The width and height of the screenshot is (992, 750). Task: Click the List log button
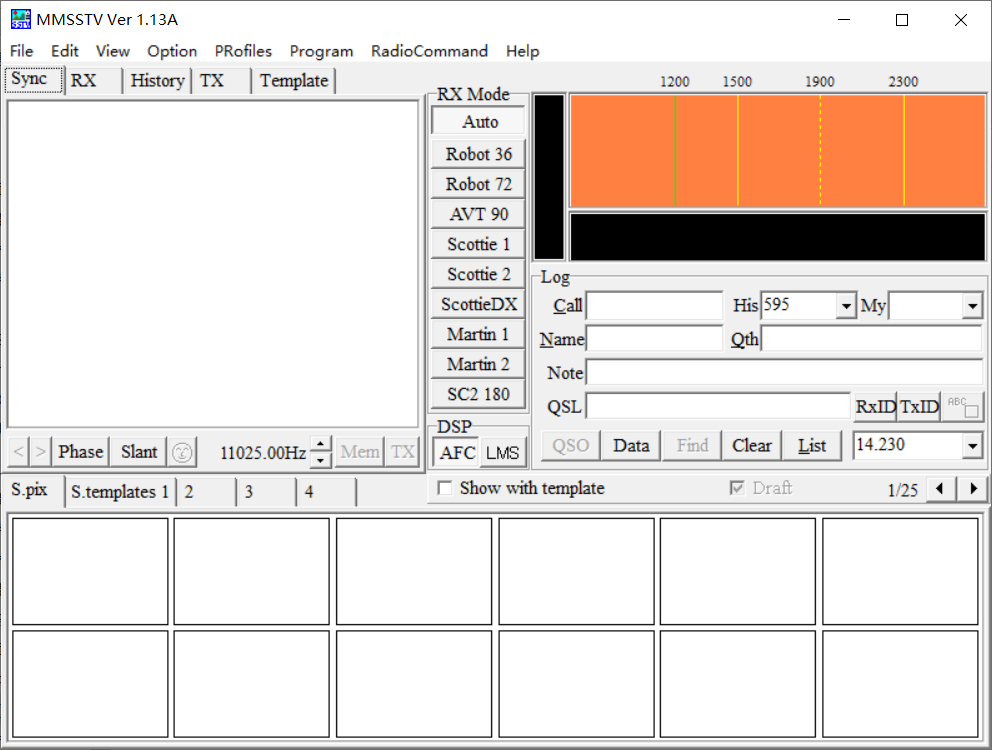click(812, 446)
